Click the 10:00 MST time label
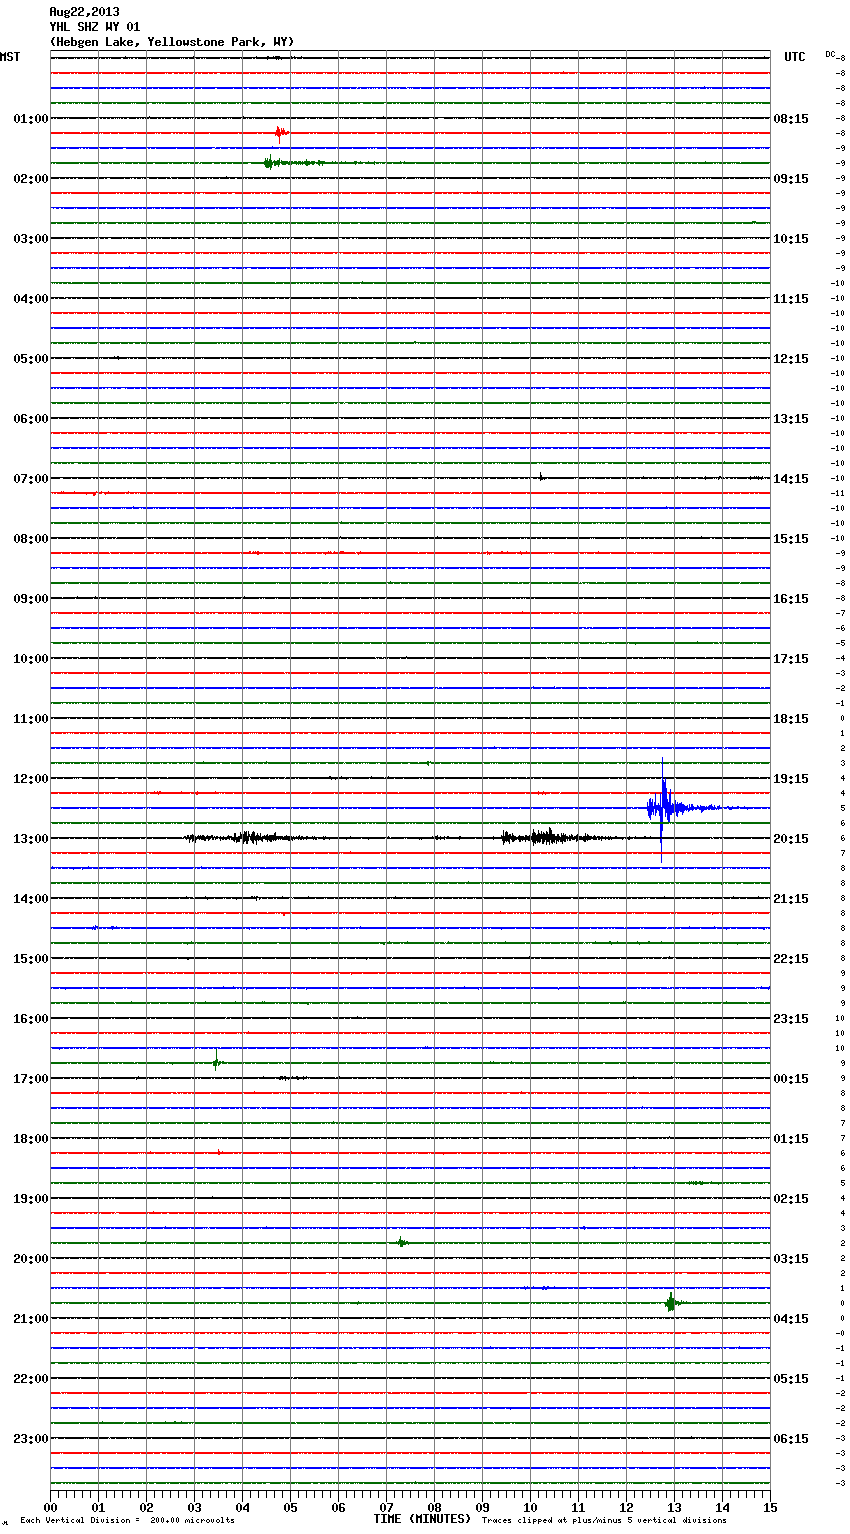Image resolution: width=850 pixels, height=1534 pixels. (x=30, y=659)
